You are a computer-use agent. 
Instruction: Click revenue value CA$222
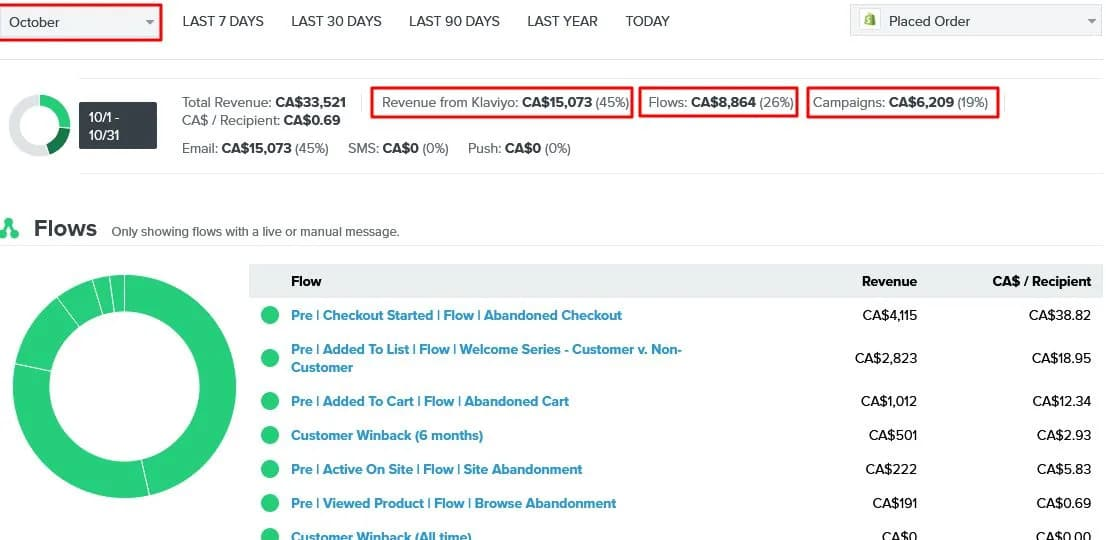click(891, 469)
